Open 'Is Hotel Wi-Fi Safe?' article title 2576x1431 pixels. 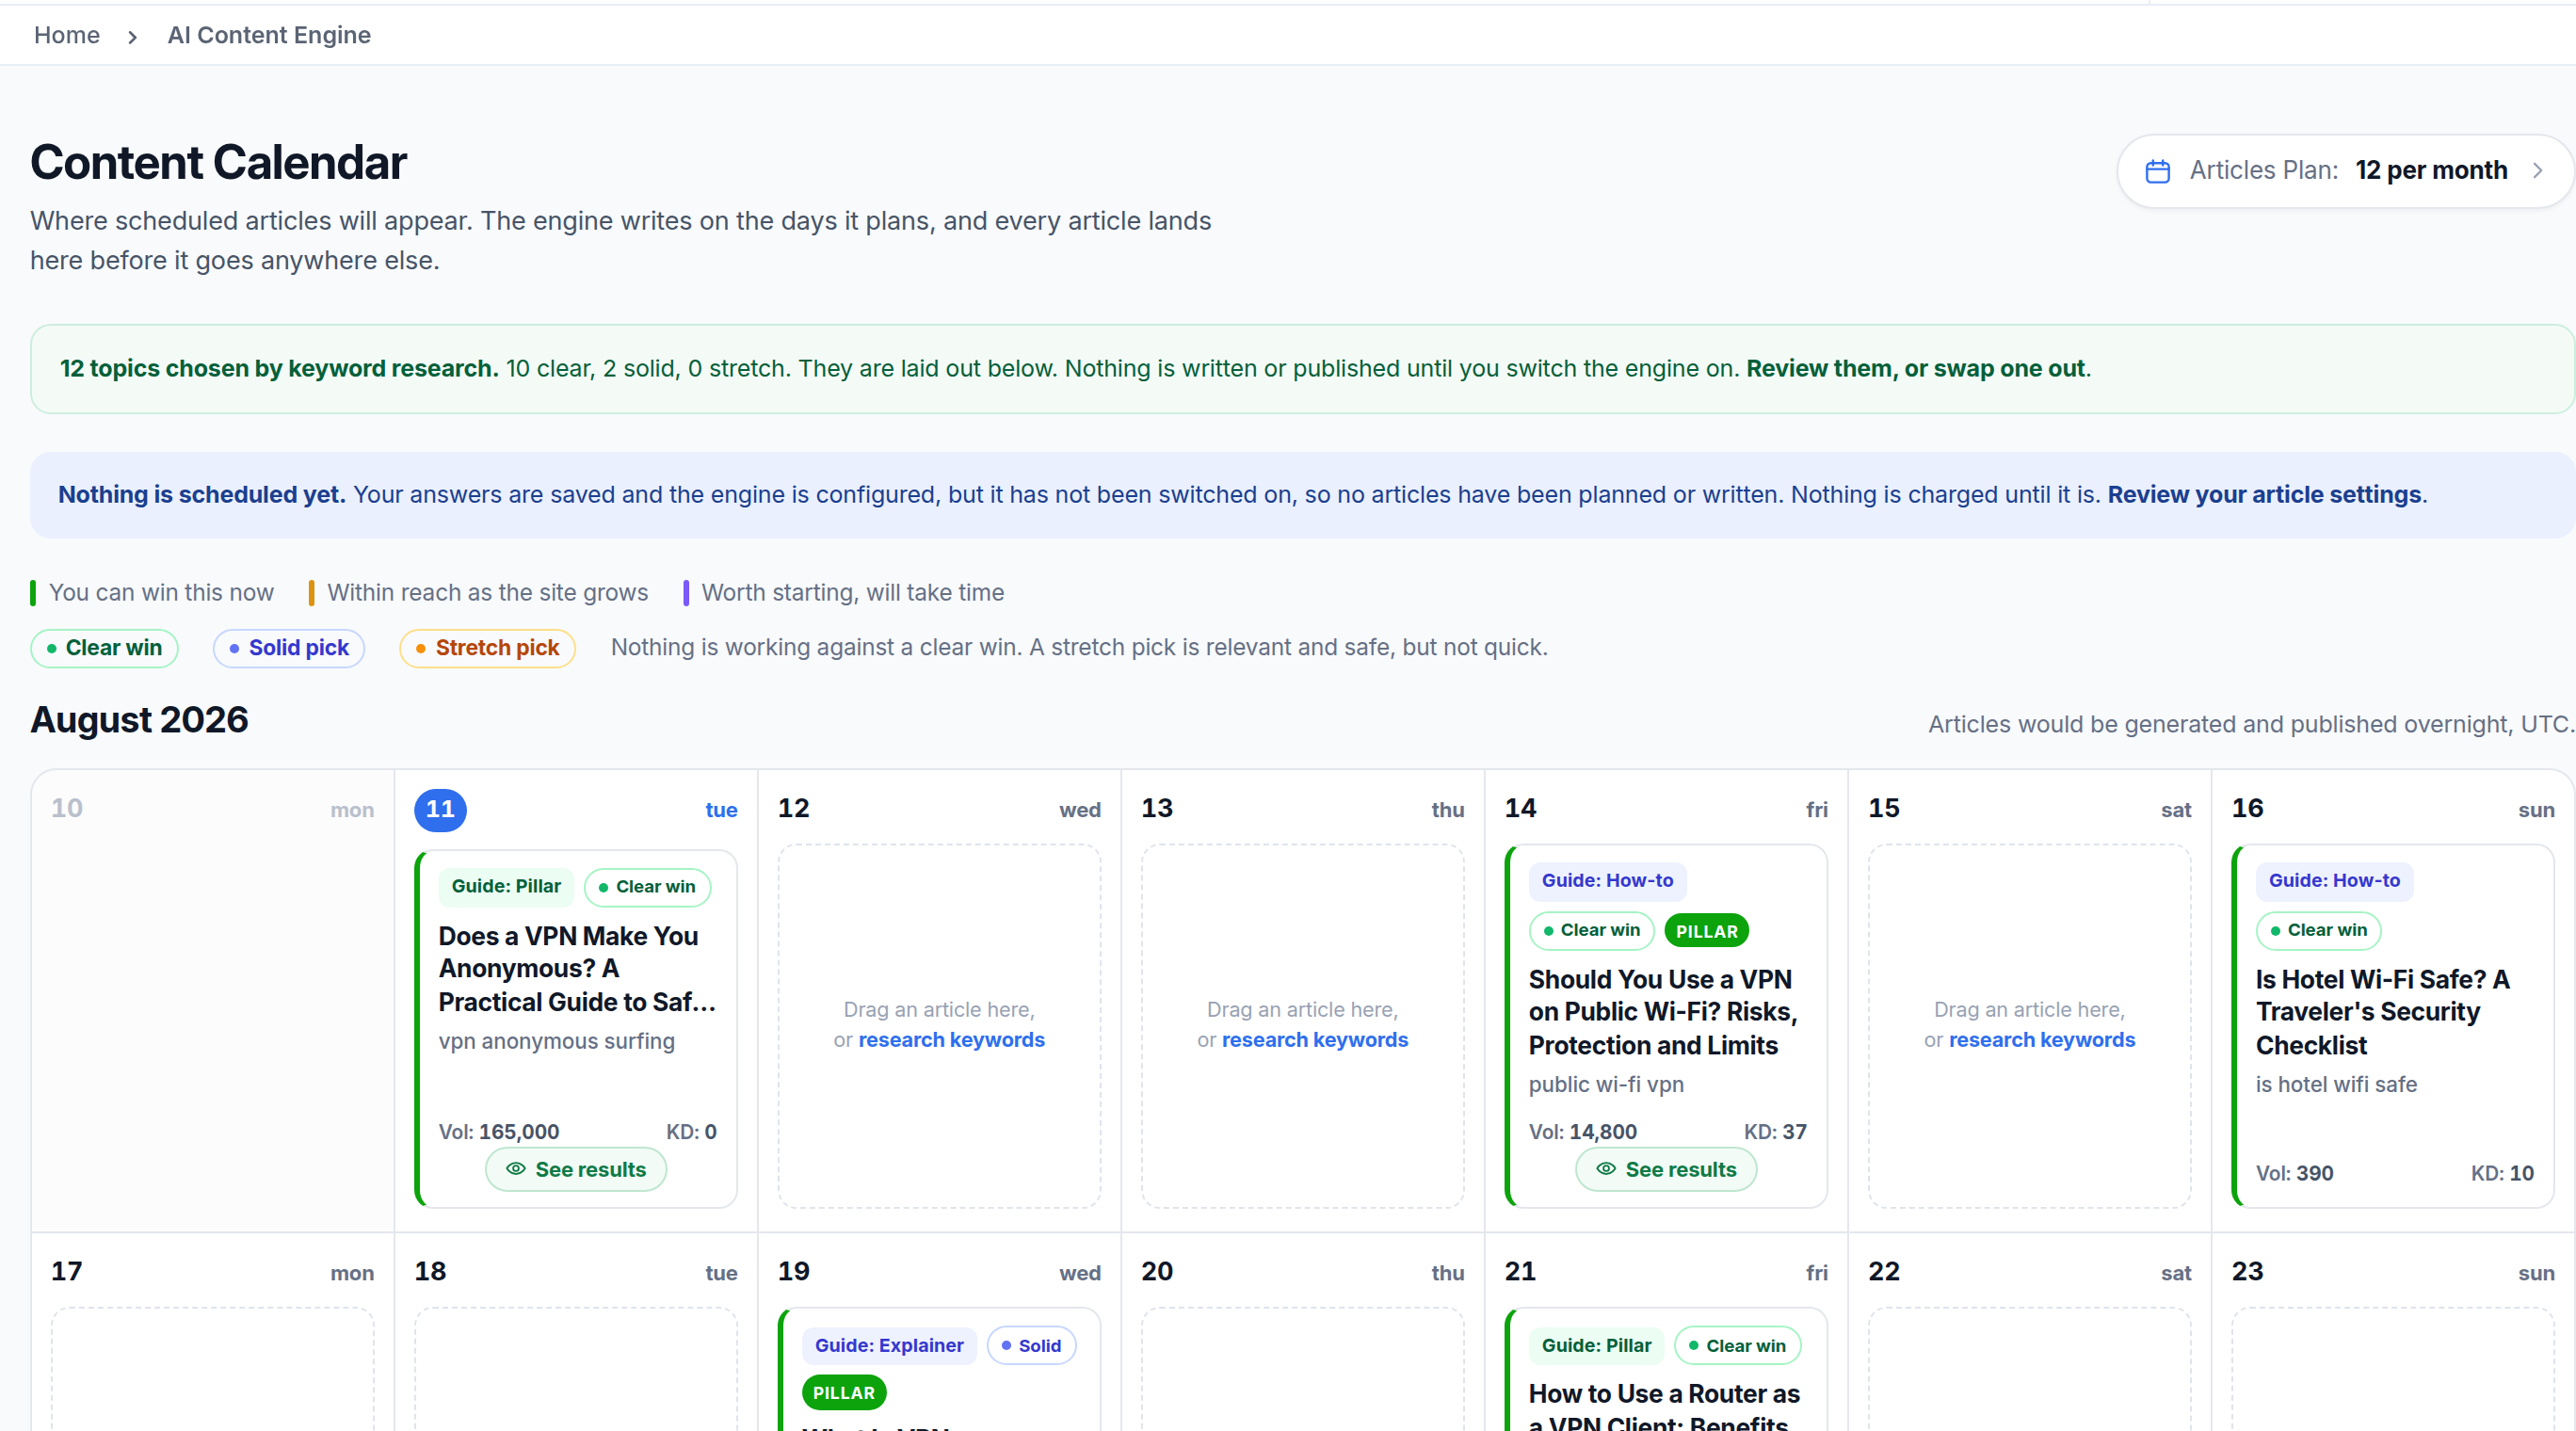[2382, 1012]
